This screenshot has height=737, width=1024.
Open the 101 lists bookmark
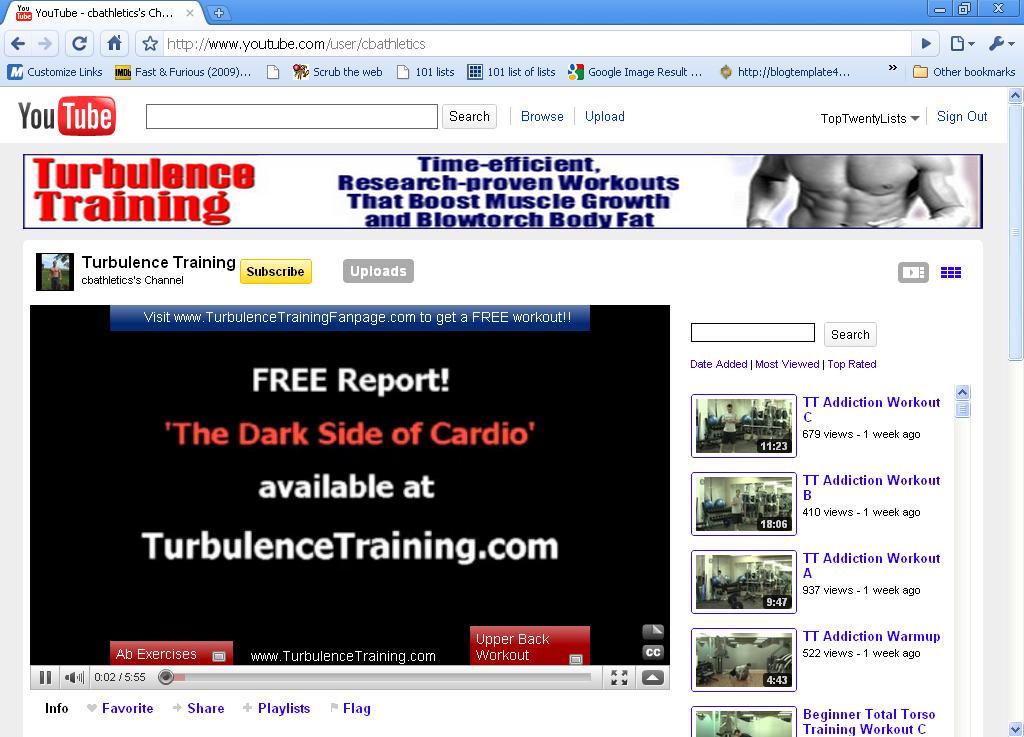[426, 72]
